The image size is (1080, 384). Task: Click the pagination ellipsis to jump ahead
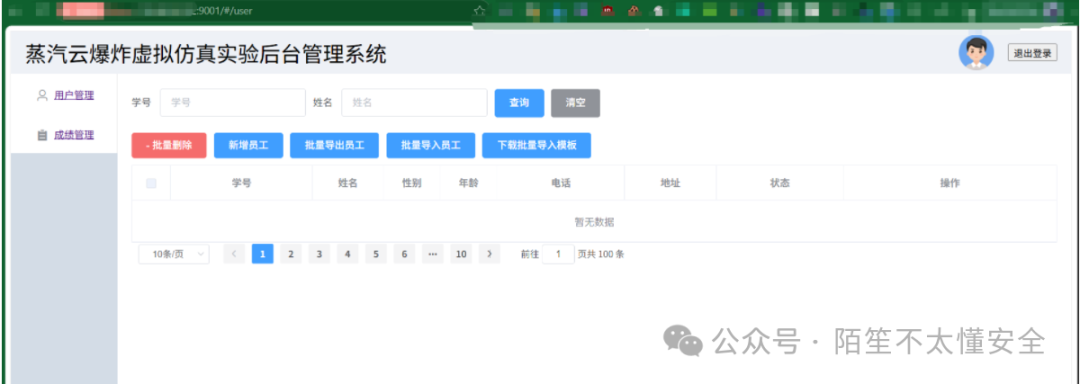point(433,254)
